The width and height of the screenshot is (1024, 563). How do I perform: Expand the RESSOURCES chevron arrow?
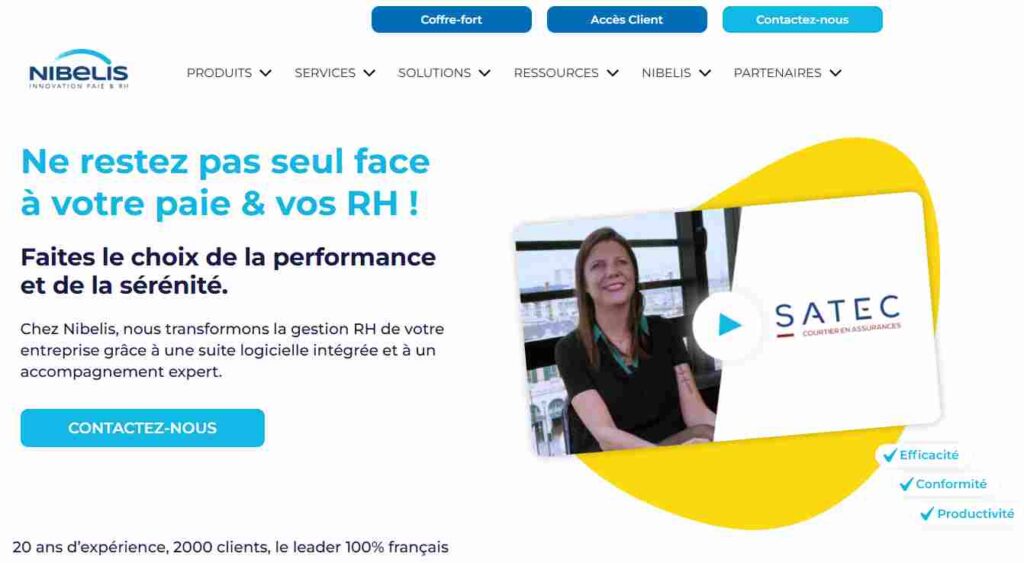tap(612, 73)
